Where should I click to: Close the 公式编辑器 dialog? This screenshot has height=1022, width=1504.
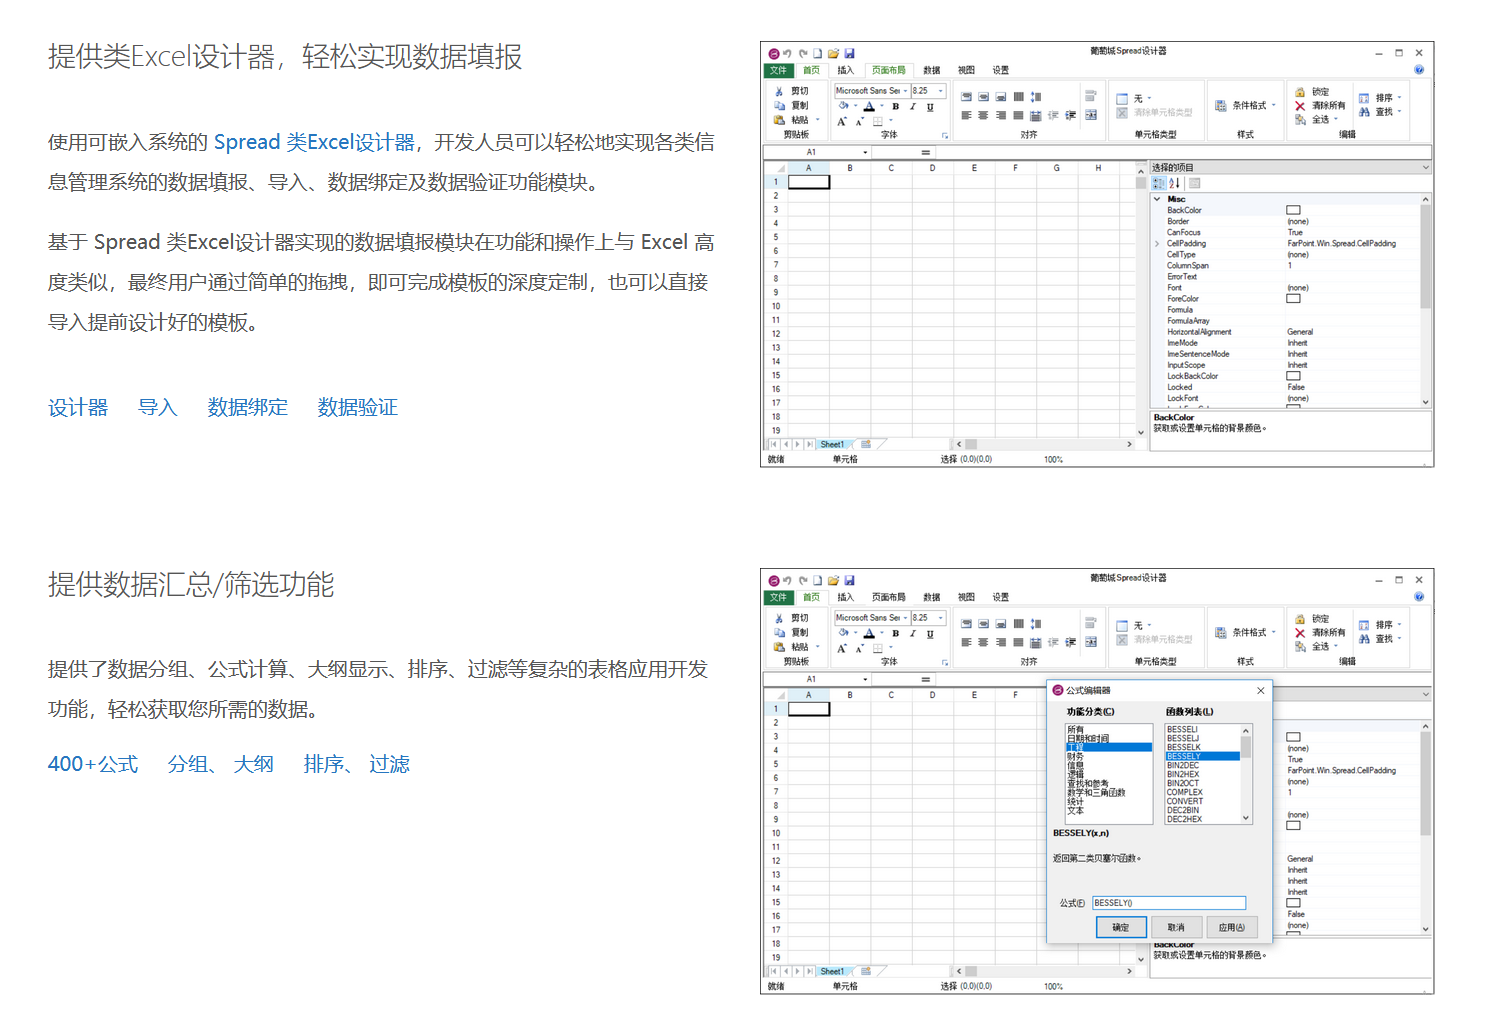(1261, 690)
